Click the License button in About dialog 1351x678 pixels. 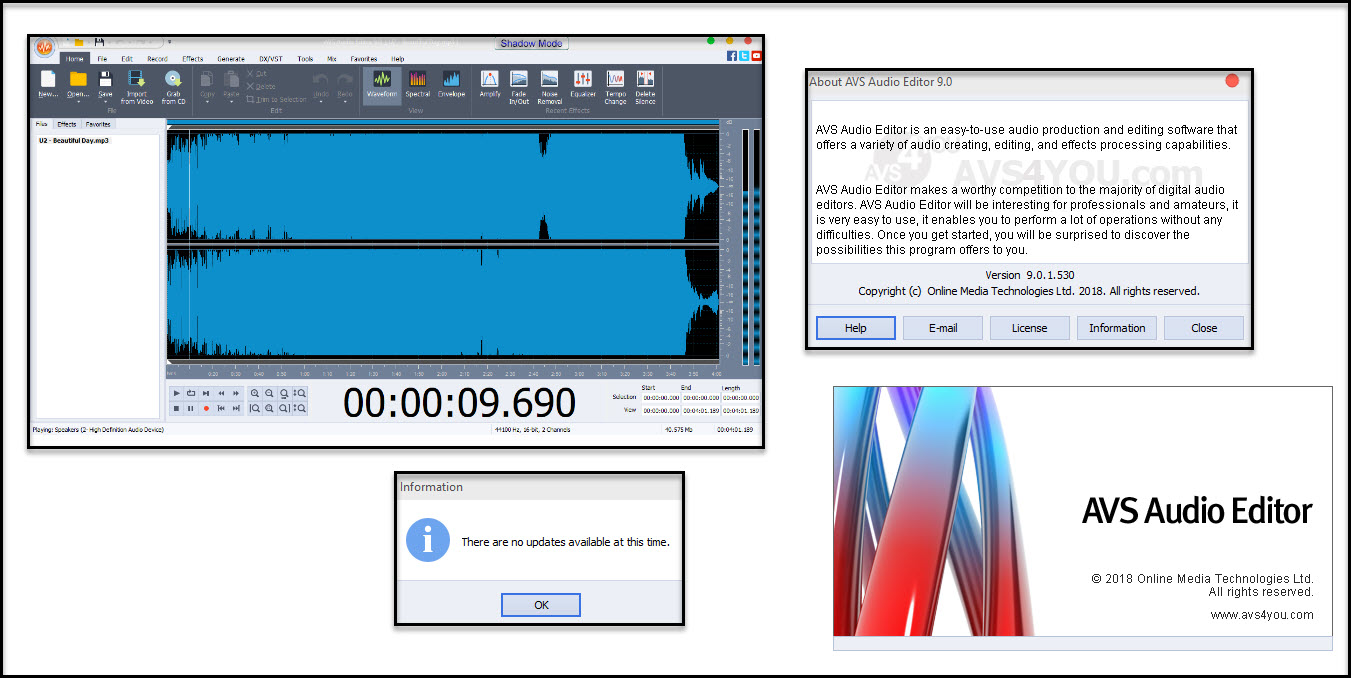[x=1029, y=328]
